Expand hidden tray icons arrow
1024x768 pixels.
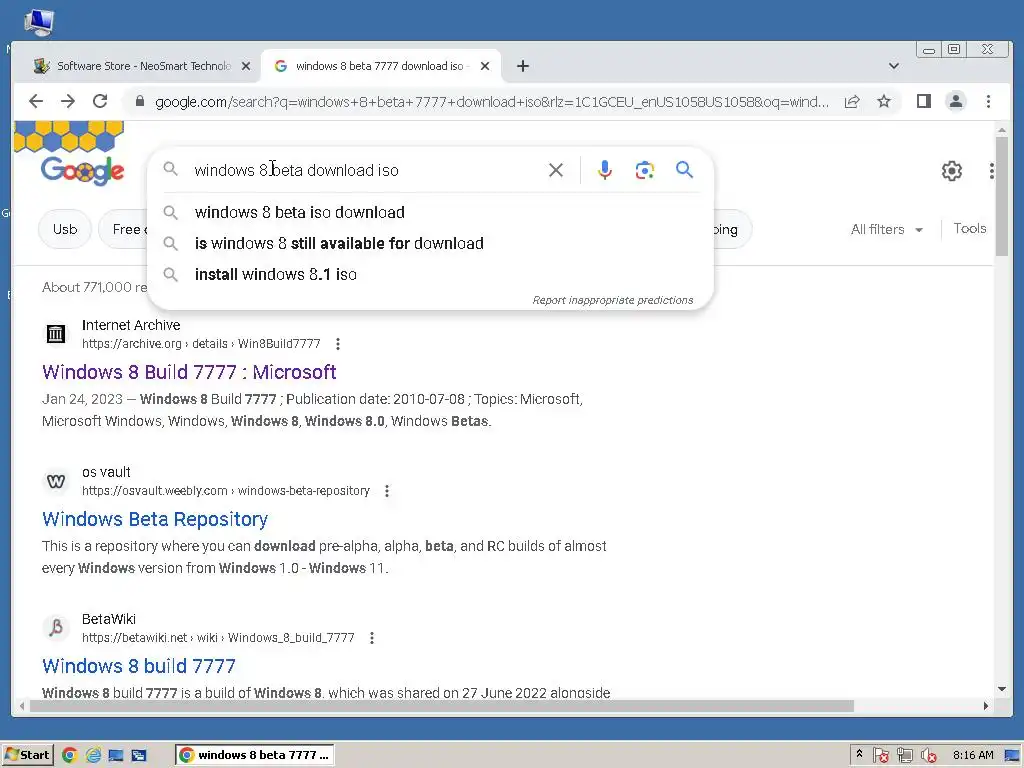pyautogui.click(x=859, y=754)
